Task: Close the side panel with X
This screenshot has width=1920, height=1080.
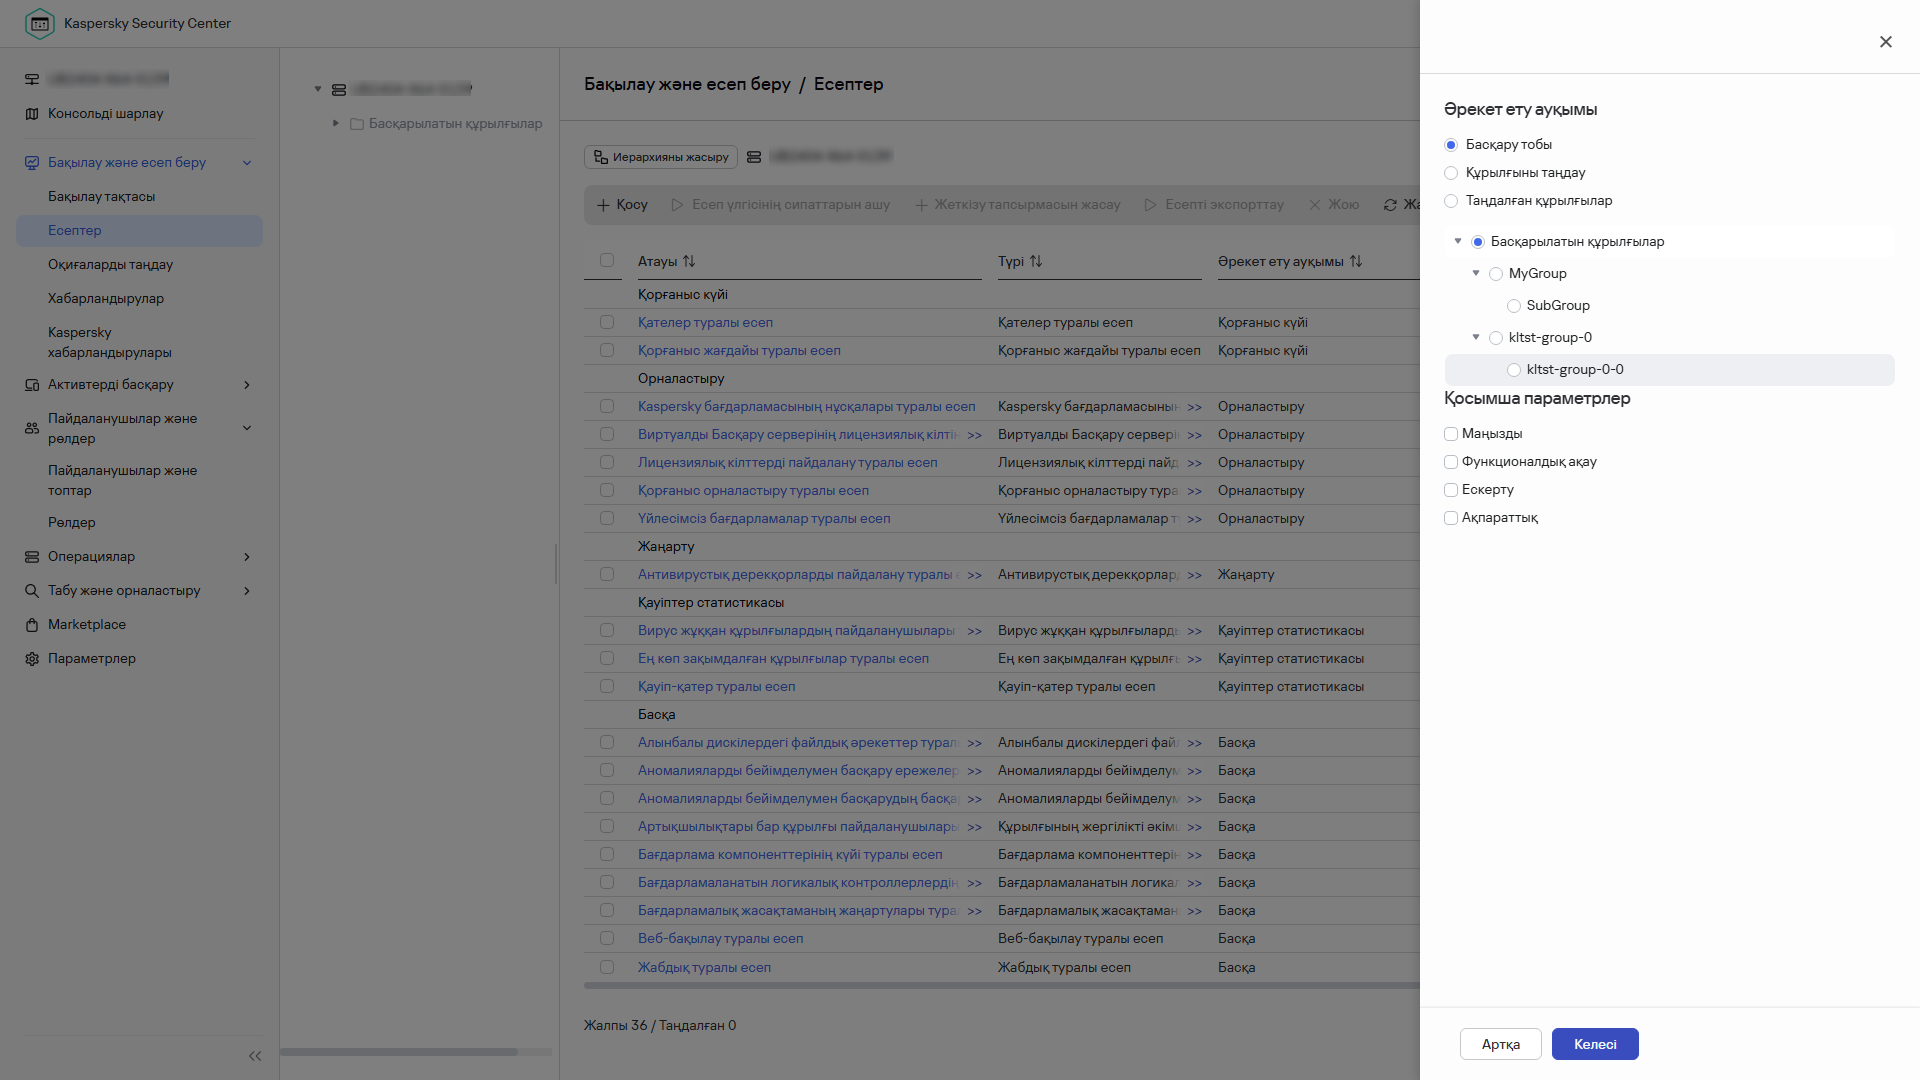Action: point(1885,42)
